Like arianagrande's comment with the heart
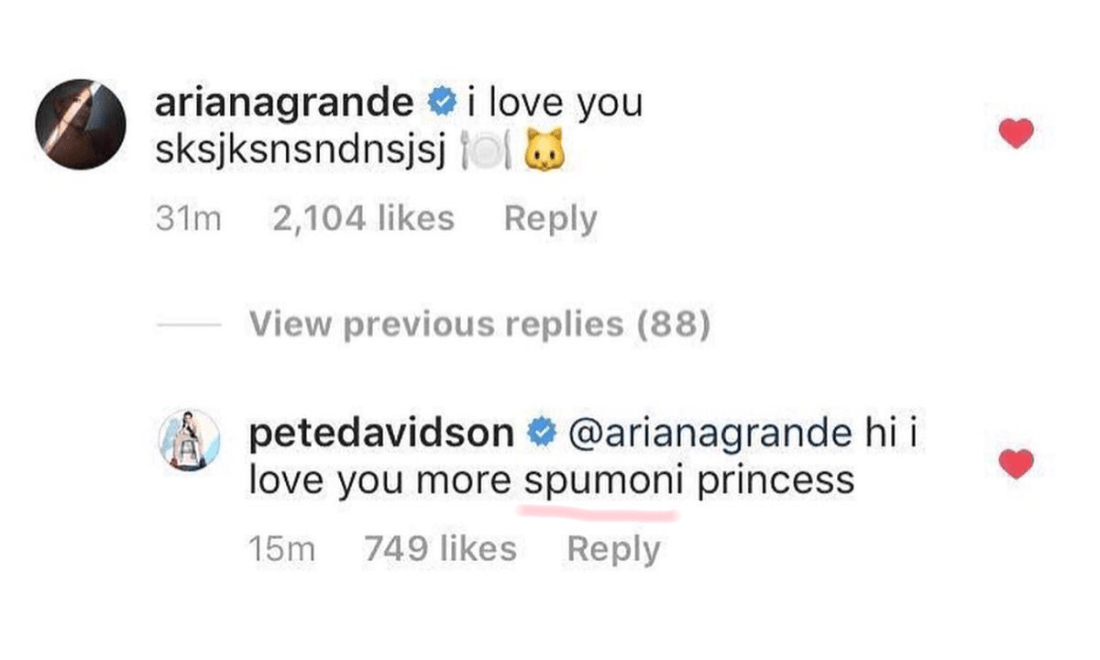Viewport: 1100px width, 660px height. tap(1016, 133)
